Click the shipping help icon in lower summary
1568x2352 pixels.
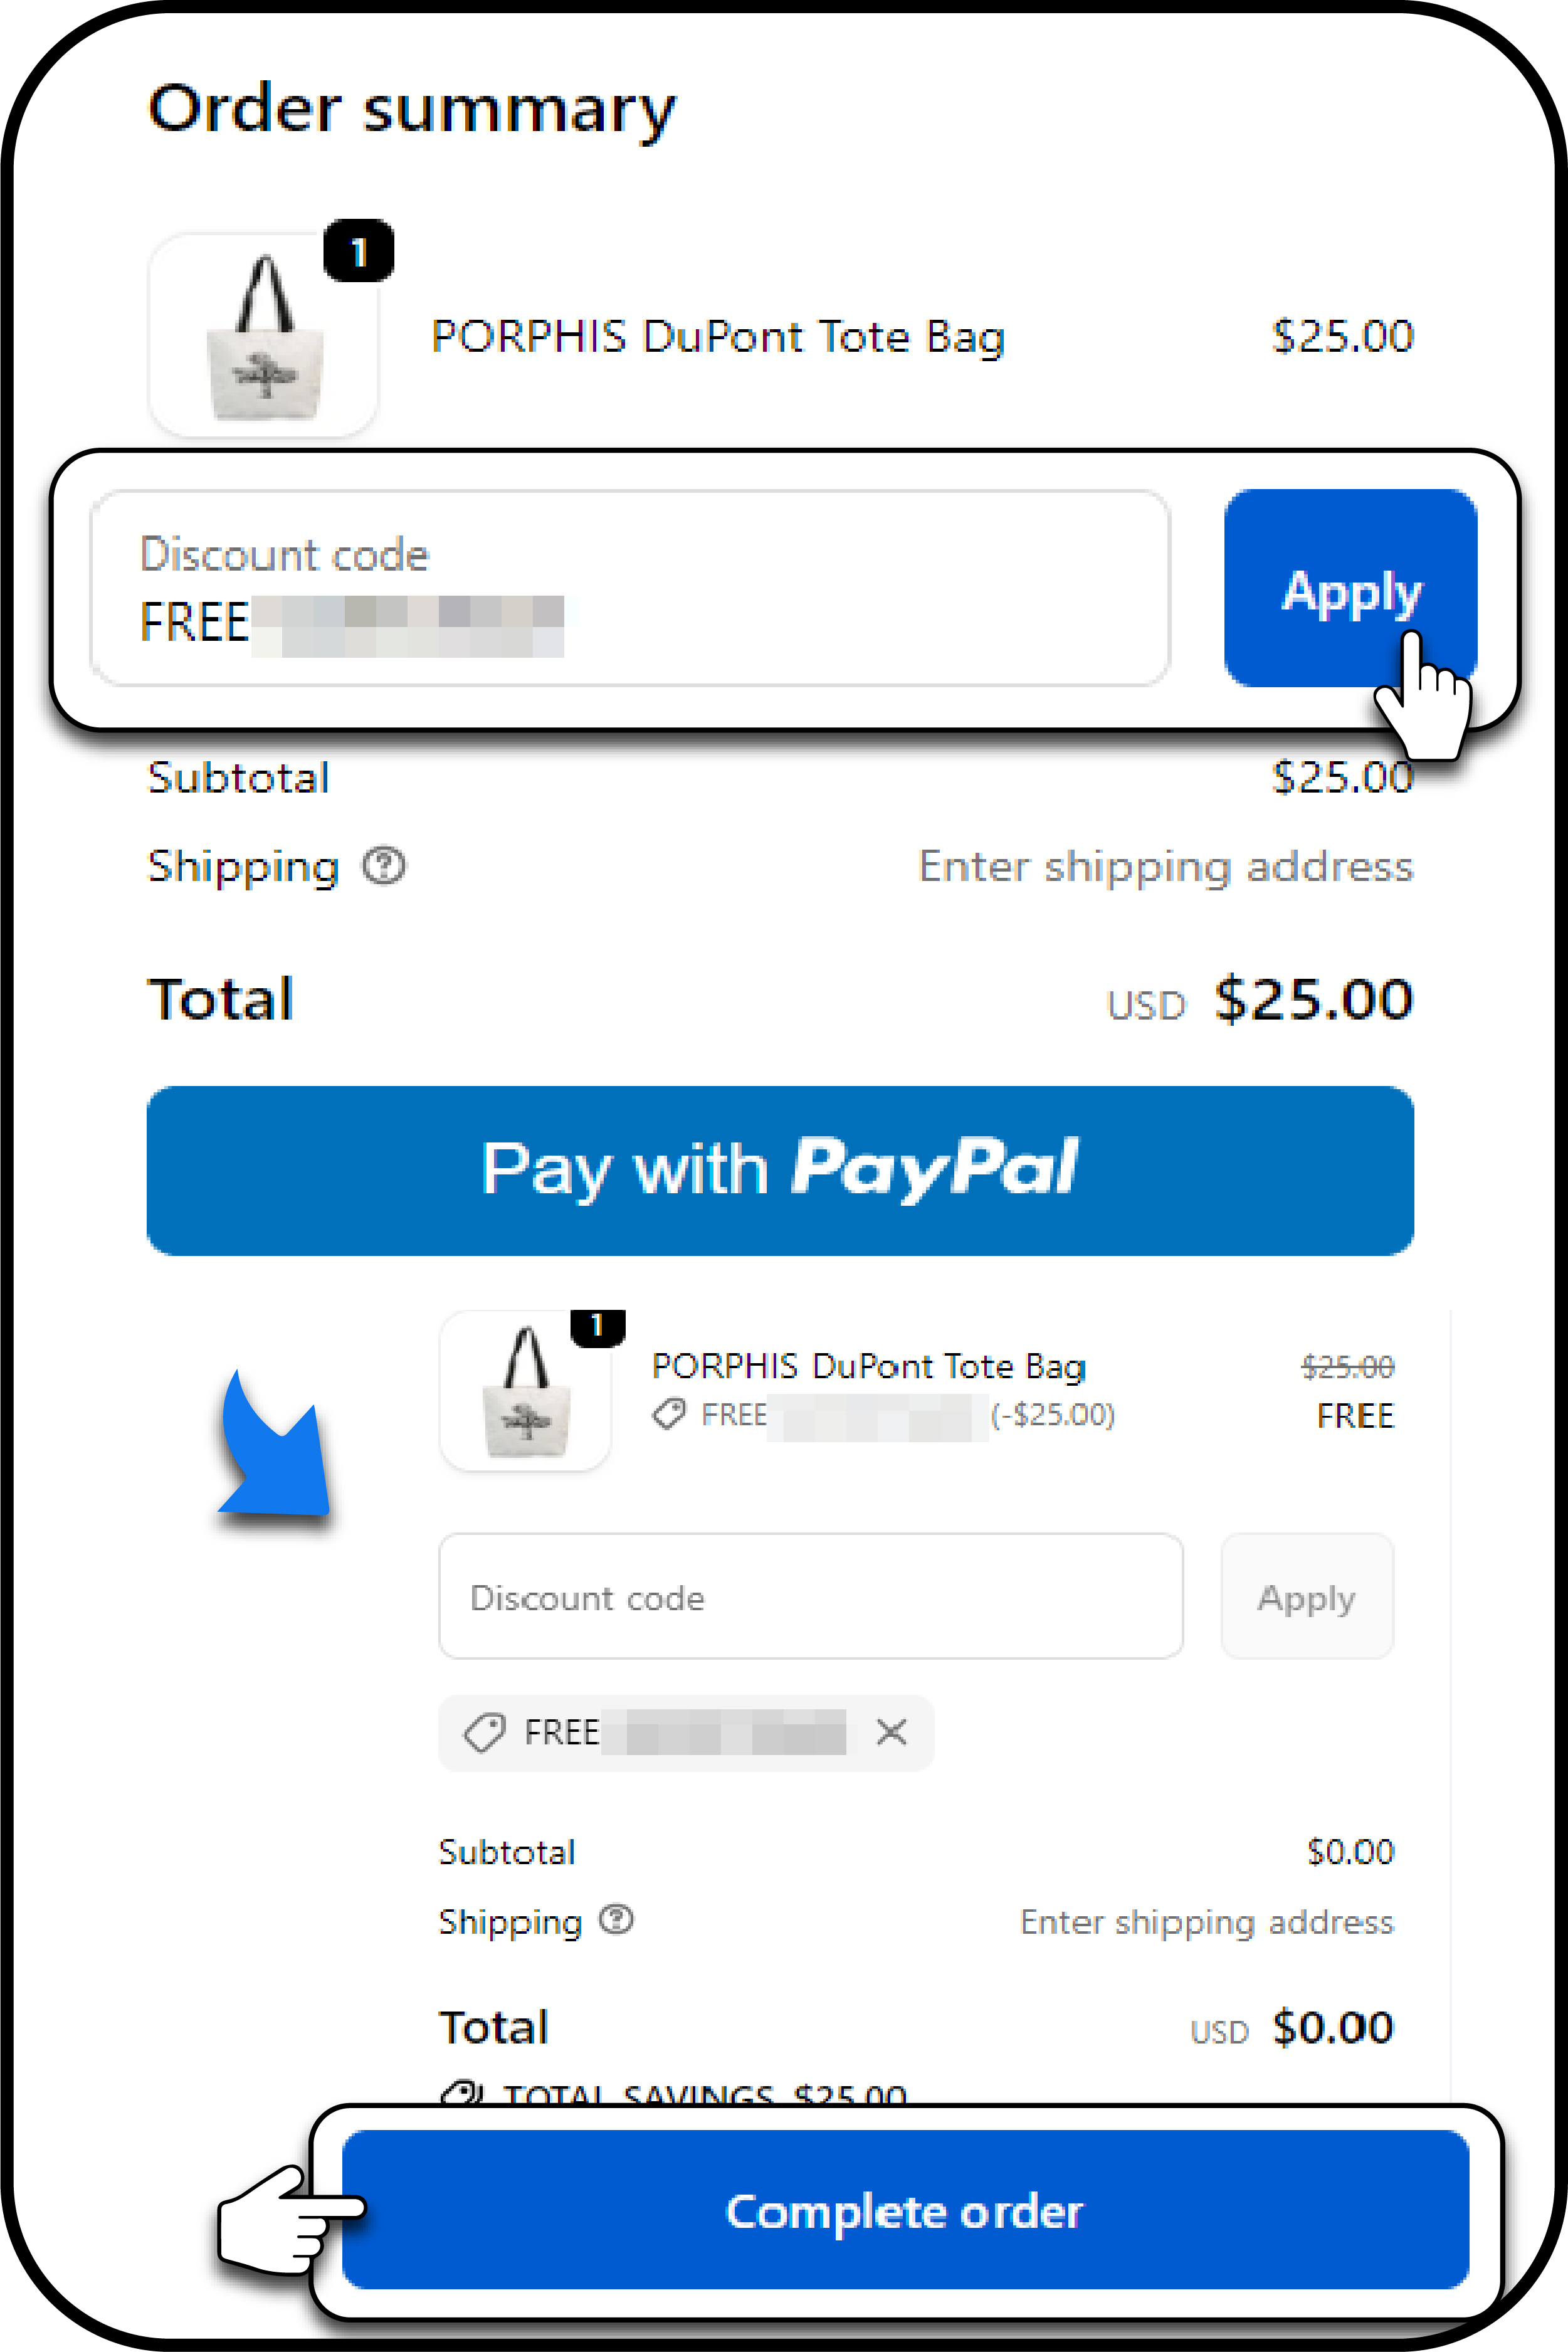(x=616, y=1920)
